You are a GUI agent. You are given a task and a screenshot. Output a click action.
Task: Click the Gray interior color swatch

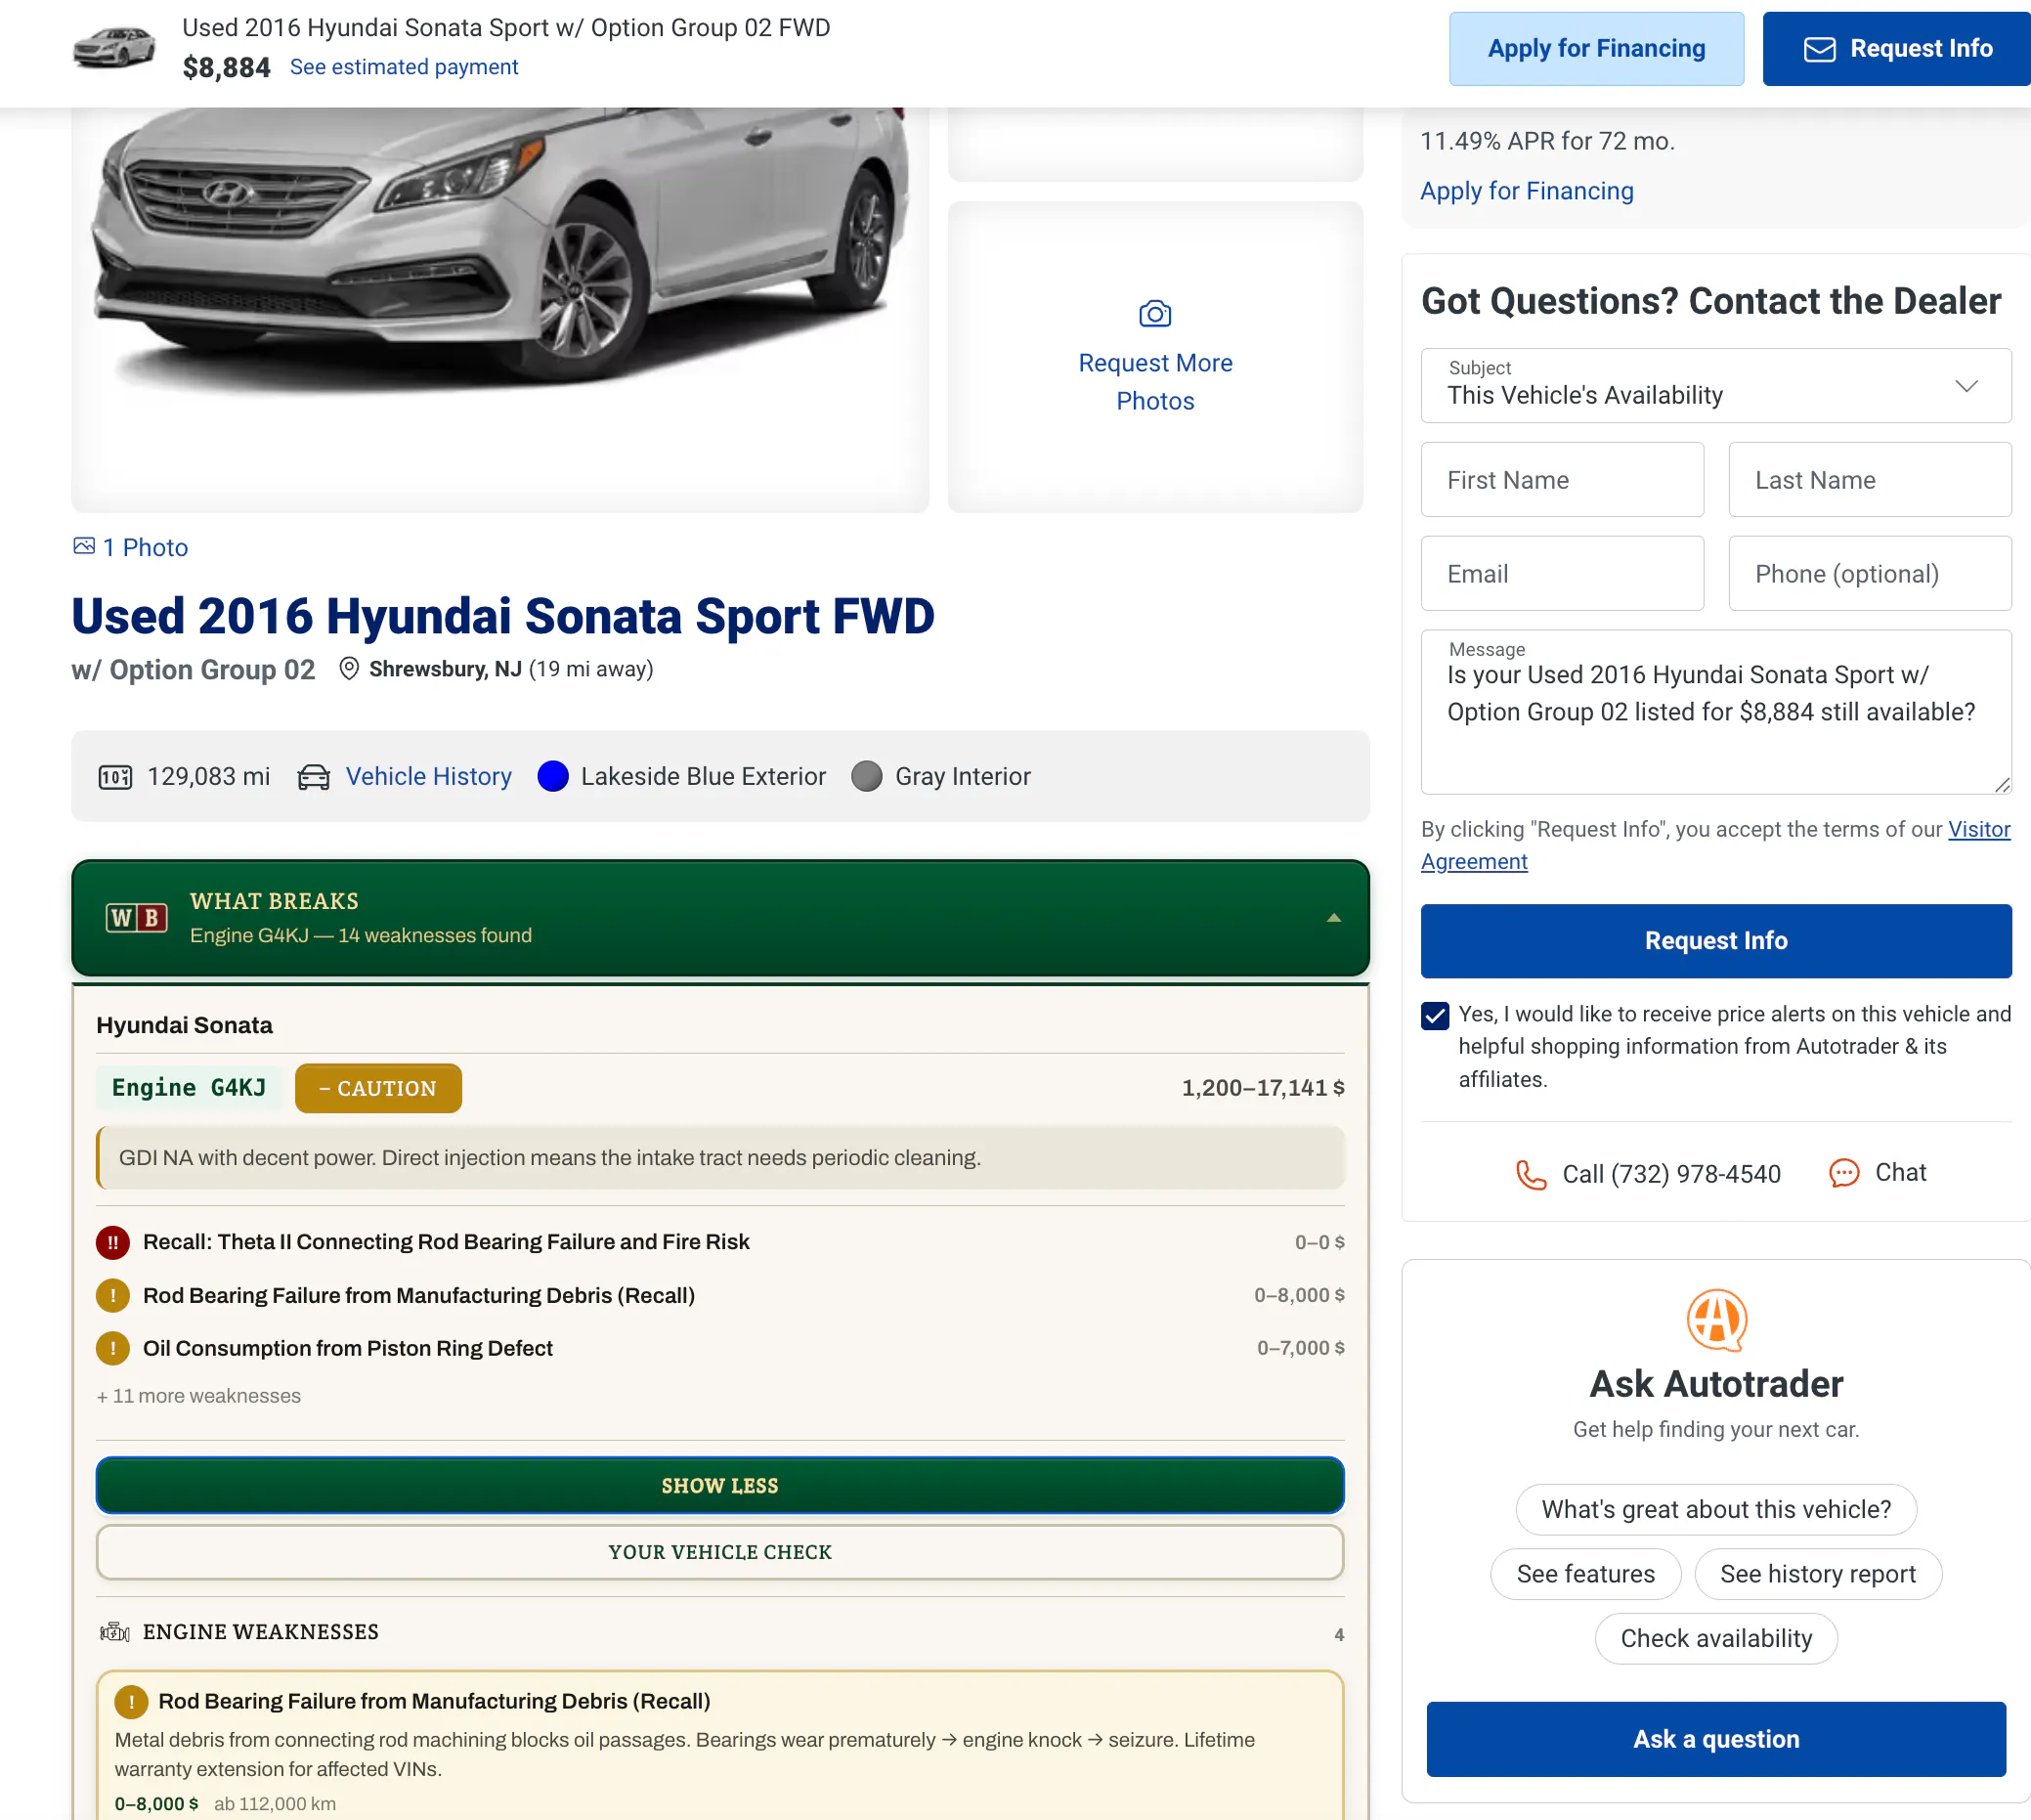tap(867, 777)
